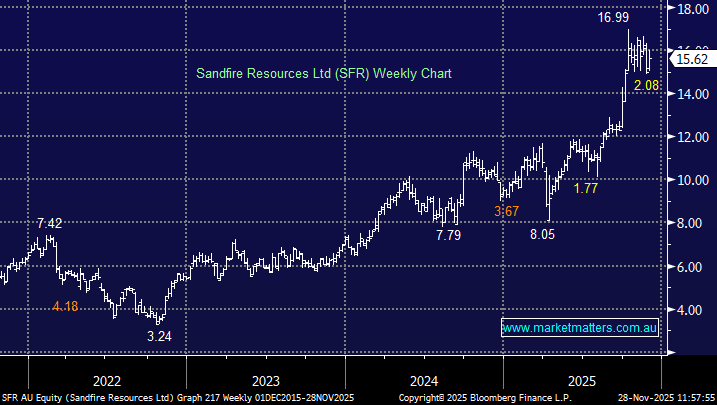
Task: Click the 10.00 price axis value
Action: click(x=692, y=181)
